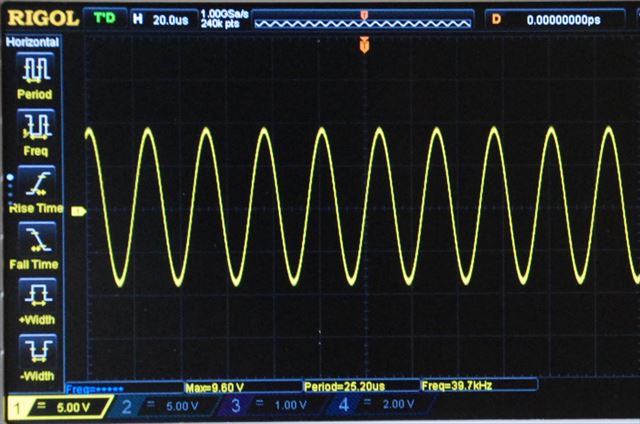Screen dimensions: 640x424
Task: Click the T'D trigger status indicator
Action: pos(105,18)
